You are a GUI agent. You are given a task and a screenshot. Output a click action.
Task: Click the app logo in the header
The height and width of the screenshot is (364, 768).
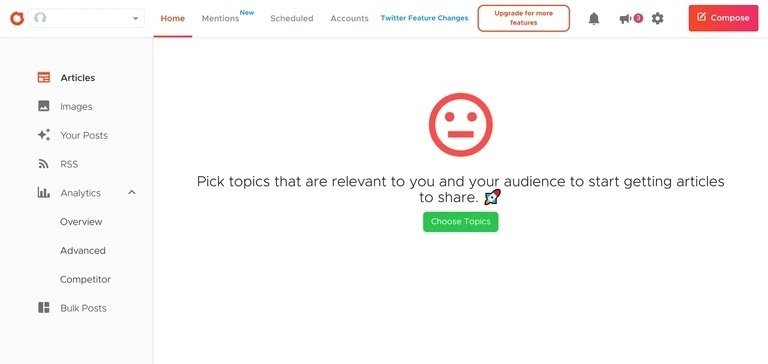(17, 19)
